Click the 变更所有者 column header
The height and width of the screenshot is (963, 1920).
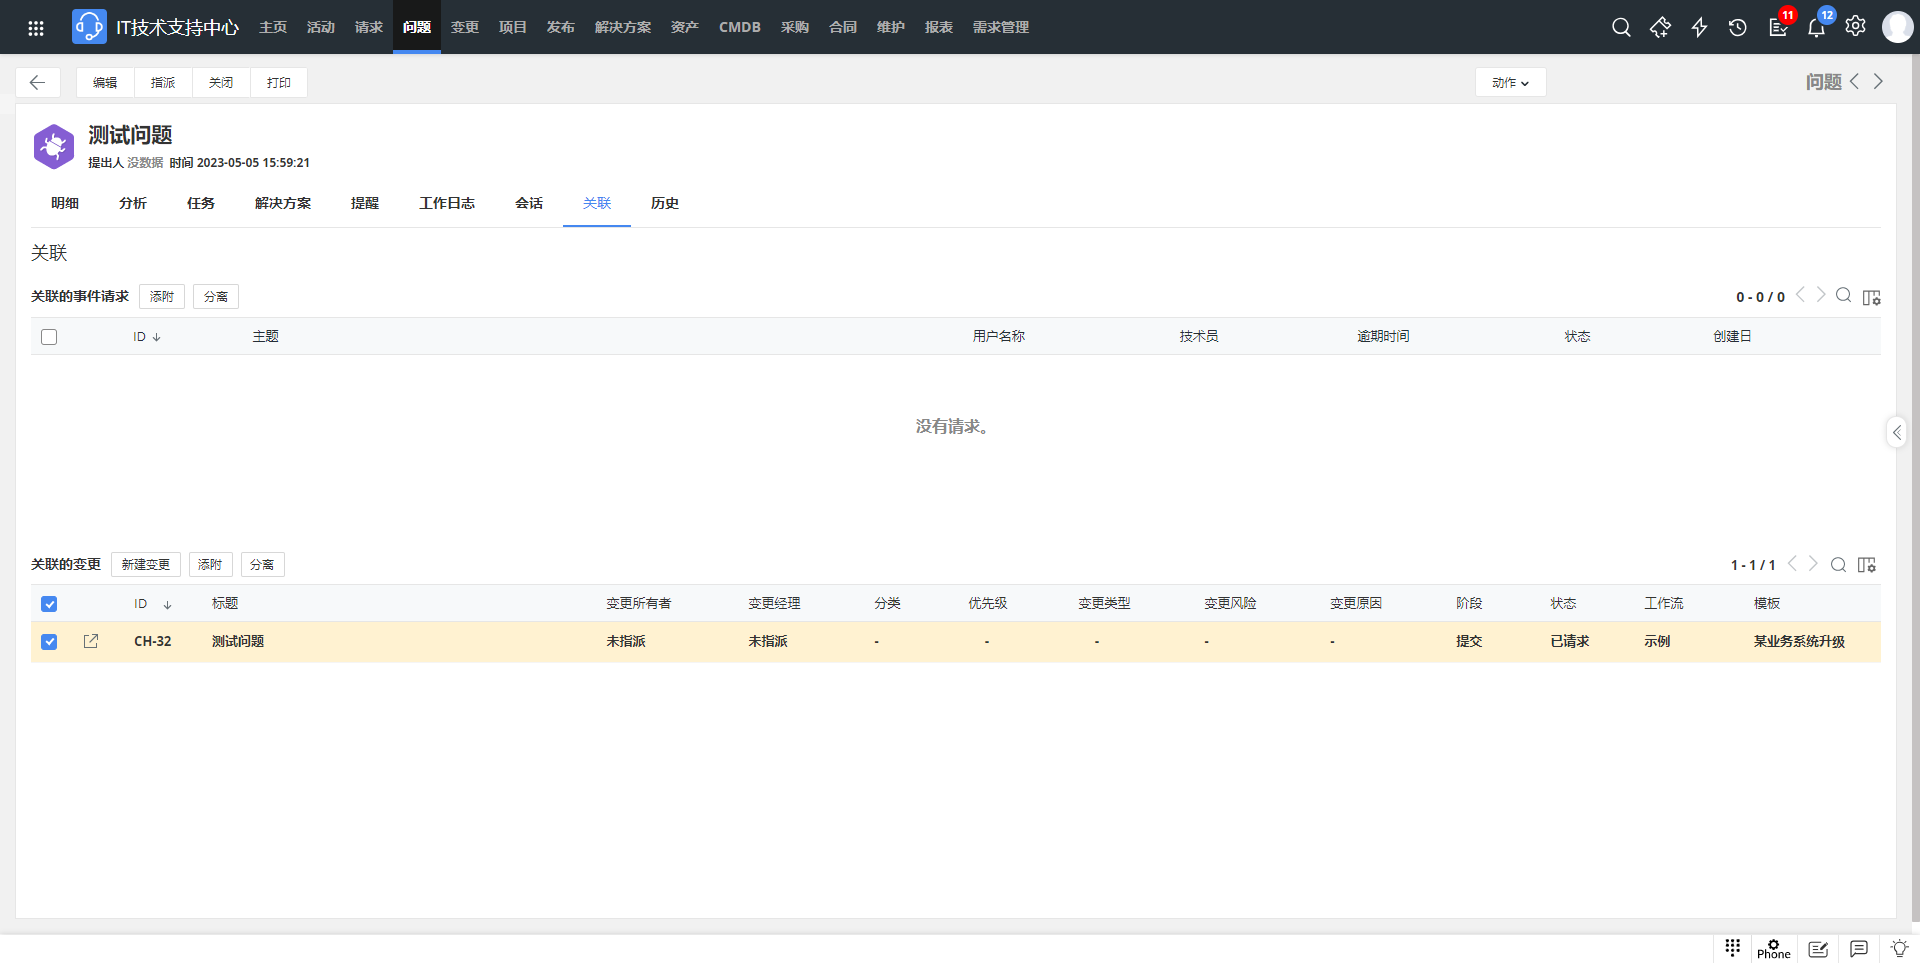point(639,603)
